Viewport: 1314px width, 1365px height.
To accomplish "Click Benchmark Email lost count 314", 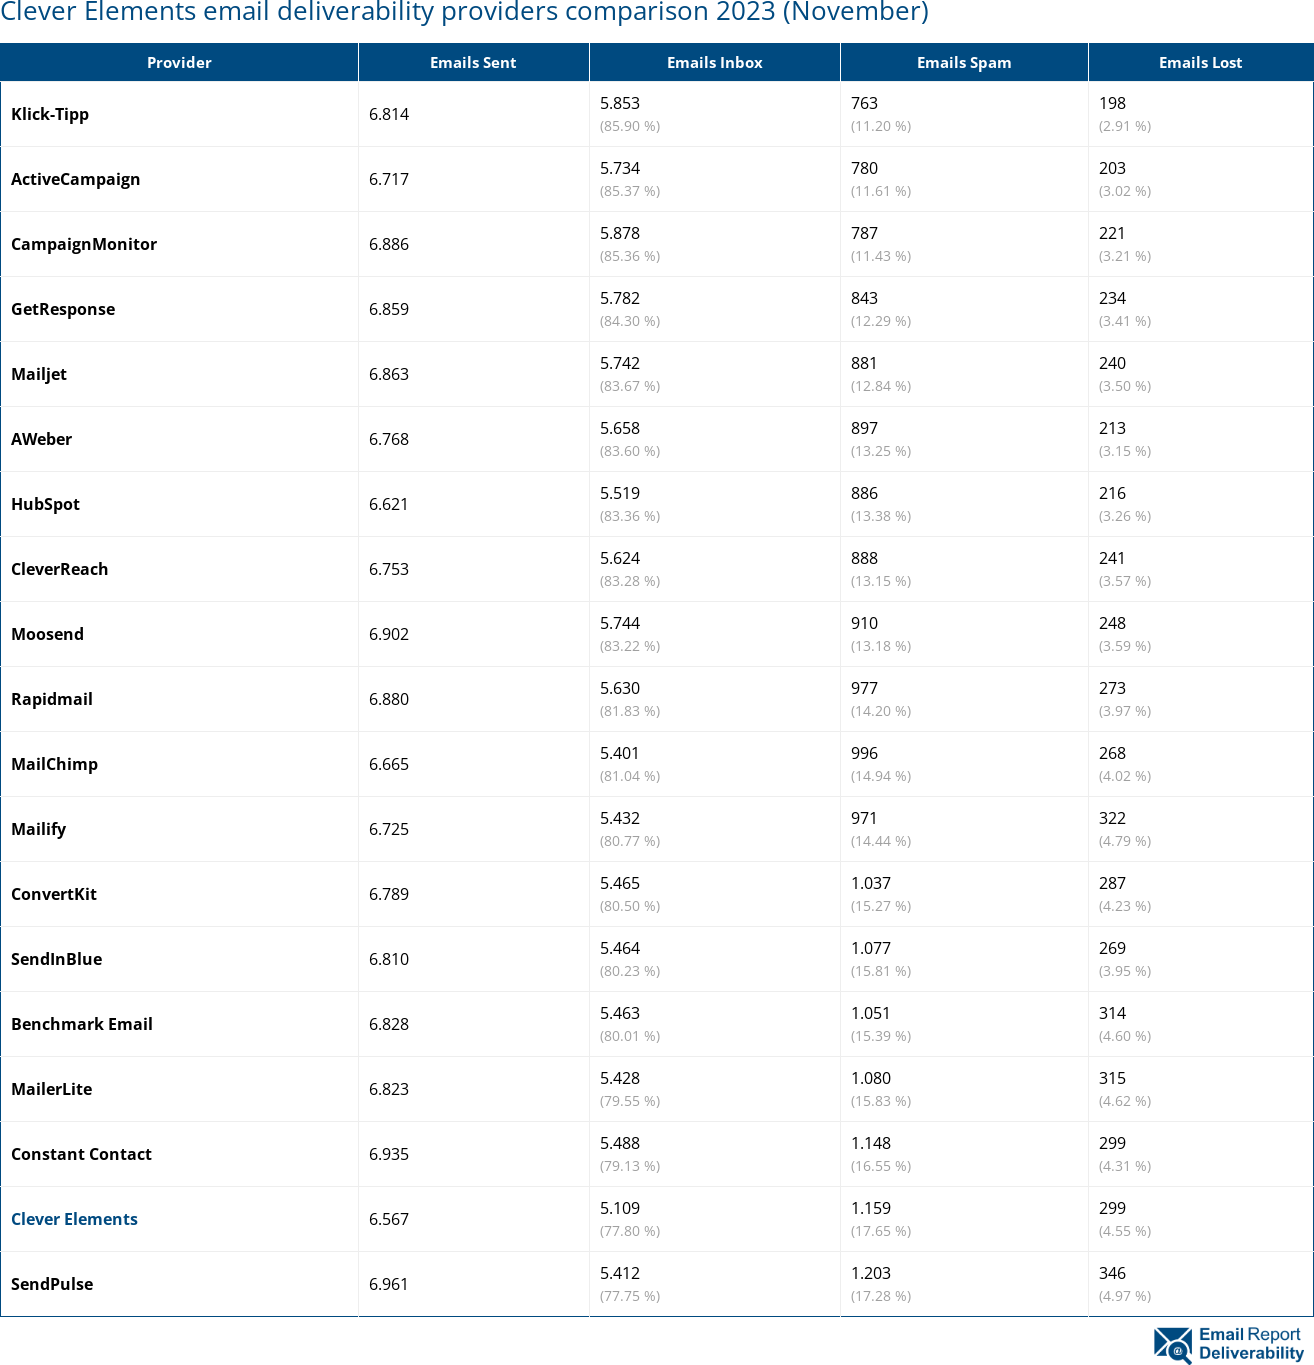I will click(1113, 1013).
